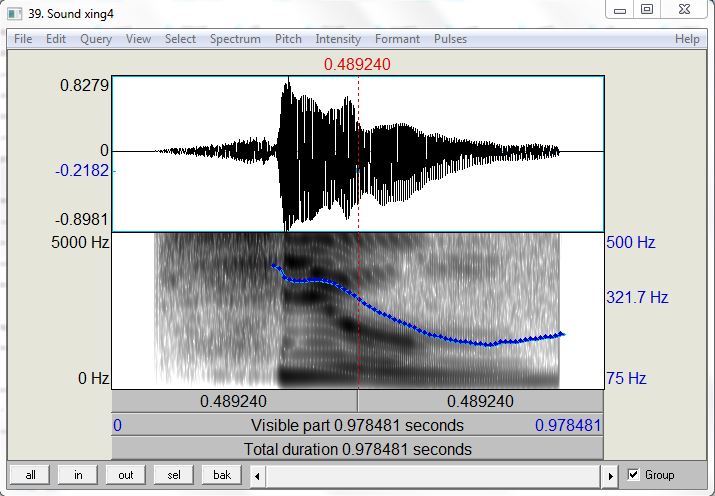
Task: Click the horizontal scrollbar track
Action: coord(433,476)
